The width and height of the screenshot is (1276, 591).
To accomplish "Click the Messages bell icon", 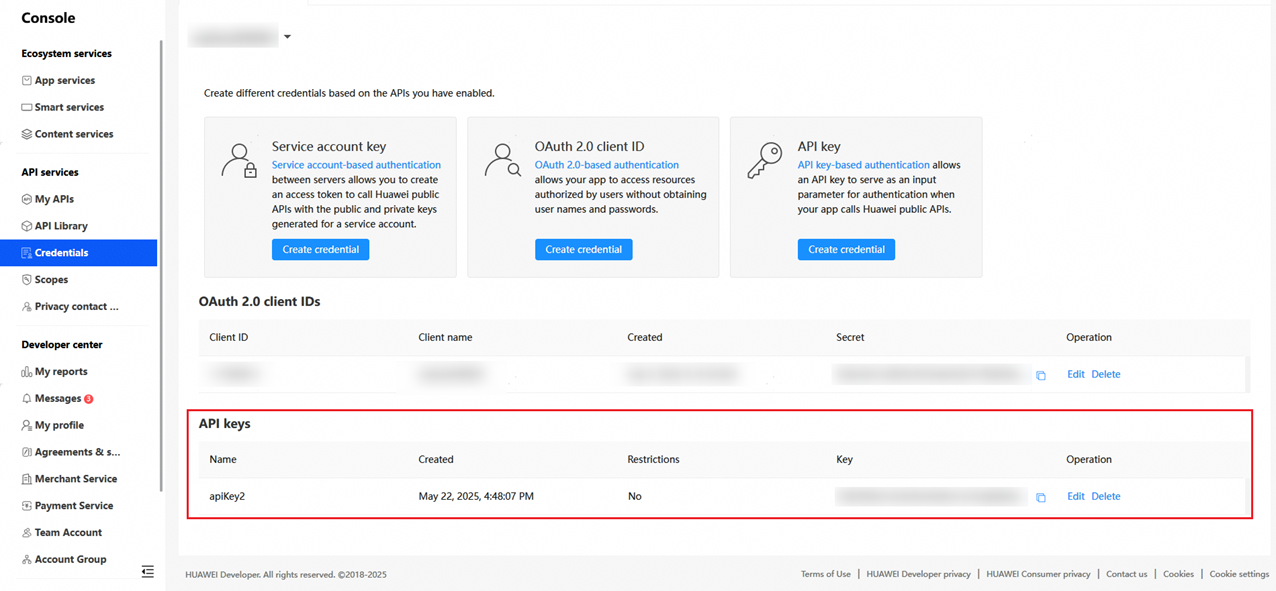I will pyautogui.click(x=27, y=398).
